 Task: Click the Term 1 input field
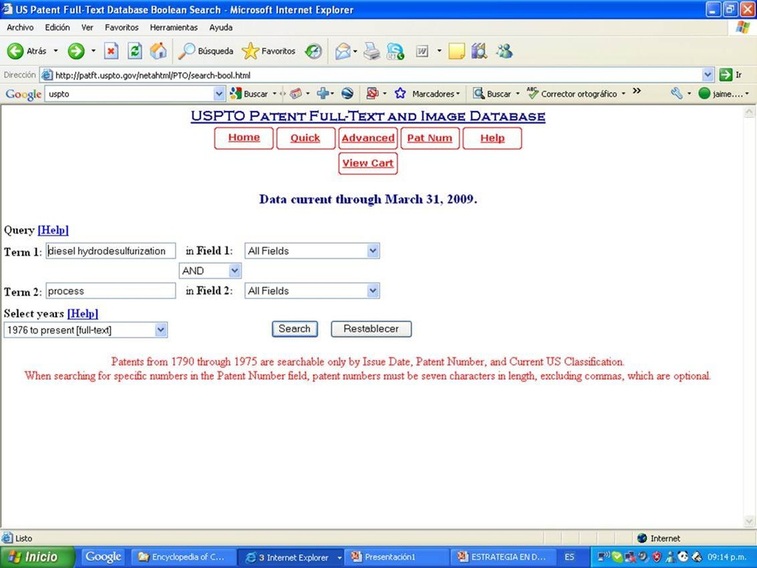point(111,251)
